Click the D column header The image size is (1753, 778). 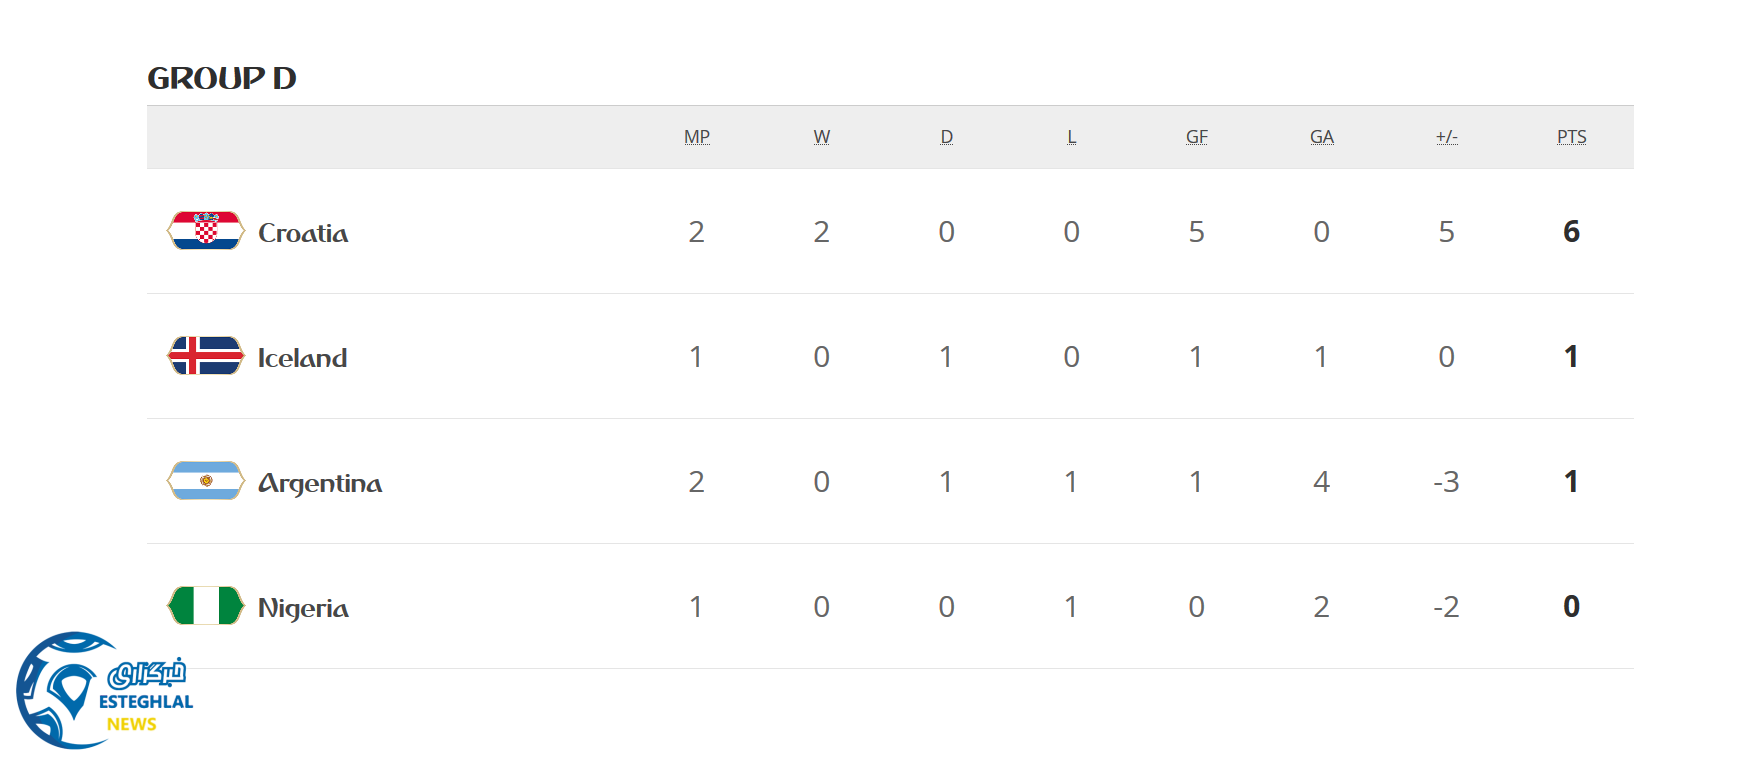click(947, 137)
